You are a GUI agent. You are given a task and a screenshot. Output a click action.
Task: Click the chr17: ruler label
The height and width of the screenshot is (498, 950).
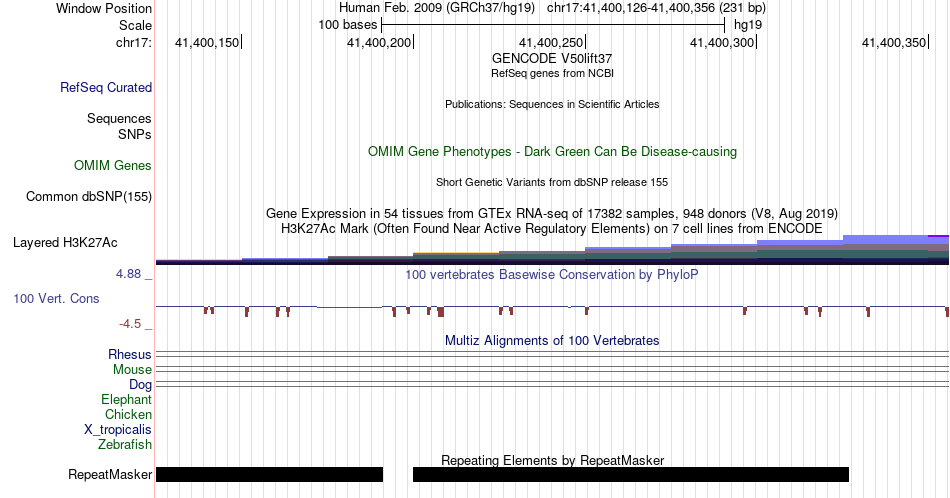[x=134, y=42]
